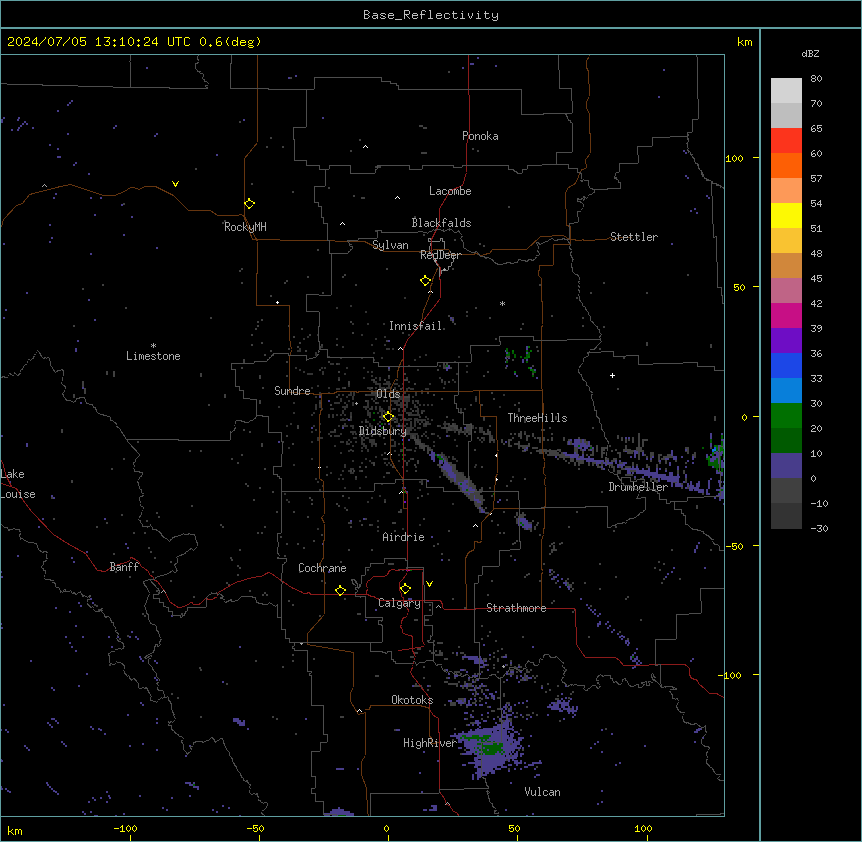Click the asterisk marker above Limestone label

[153, 346]
